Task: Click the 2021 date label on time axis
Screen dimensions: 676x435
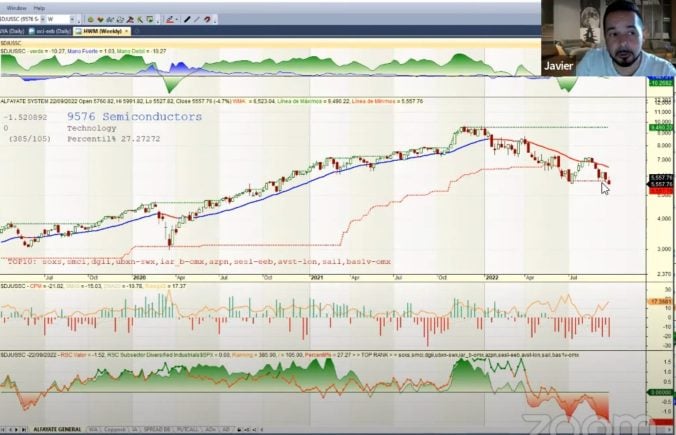Action: click(317, 278)
